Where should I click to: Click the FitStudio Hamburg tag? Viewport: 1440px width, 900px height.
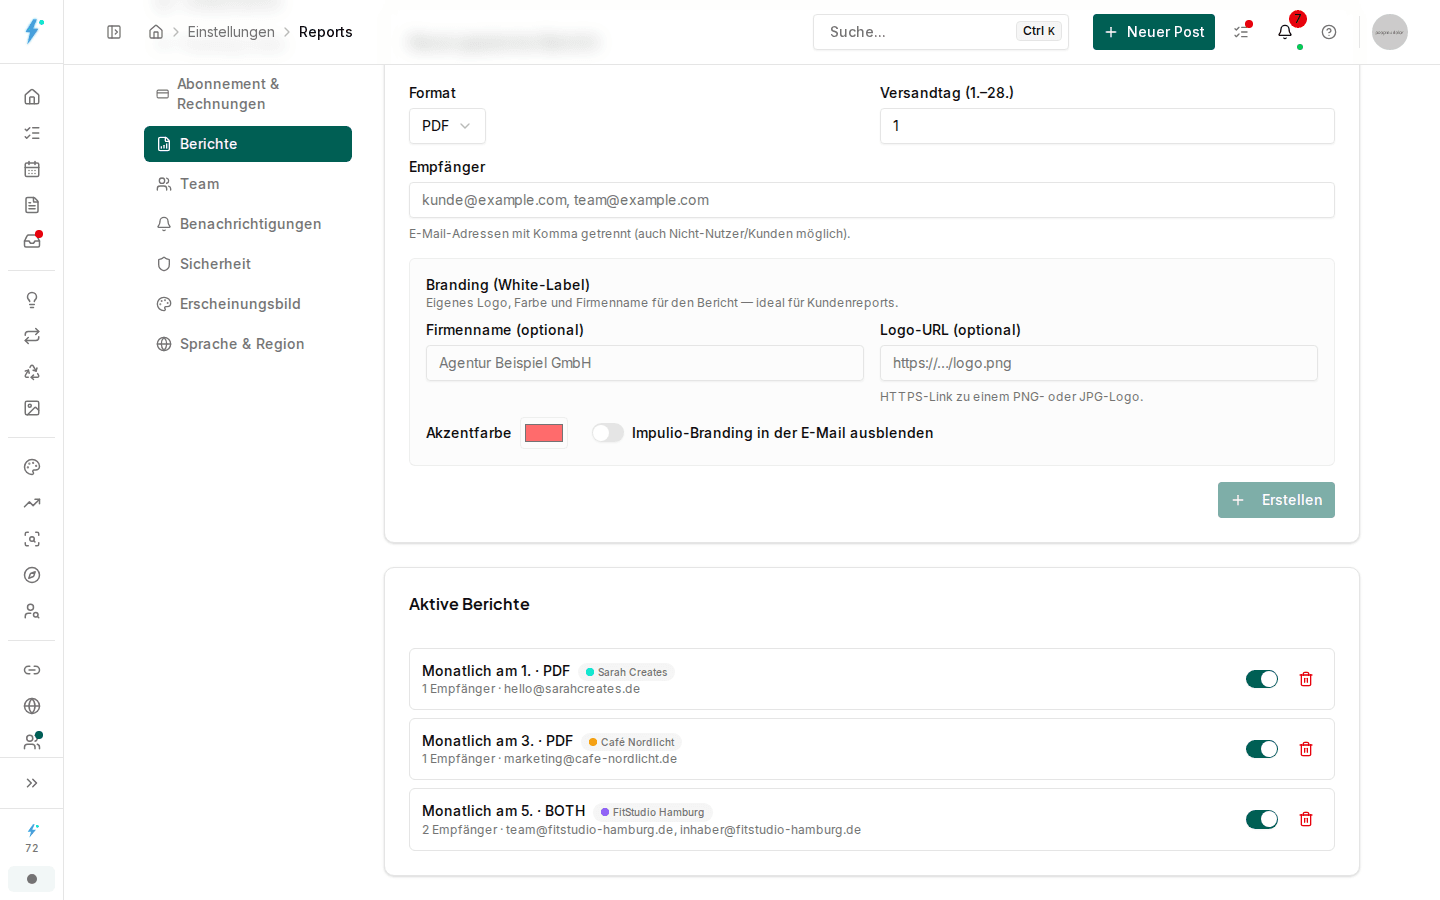tap(652, 812)
